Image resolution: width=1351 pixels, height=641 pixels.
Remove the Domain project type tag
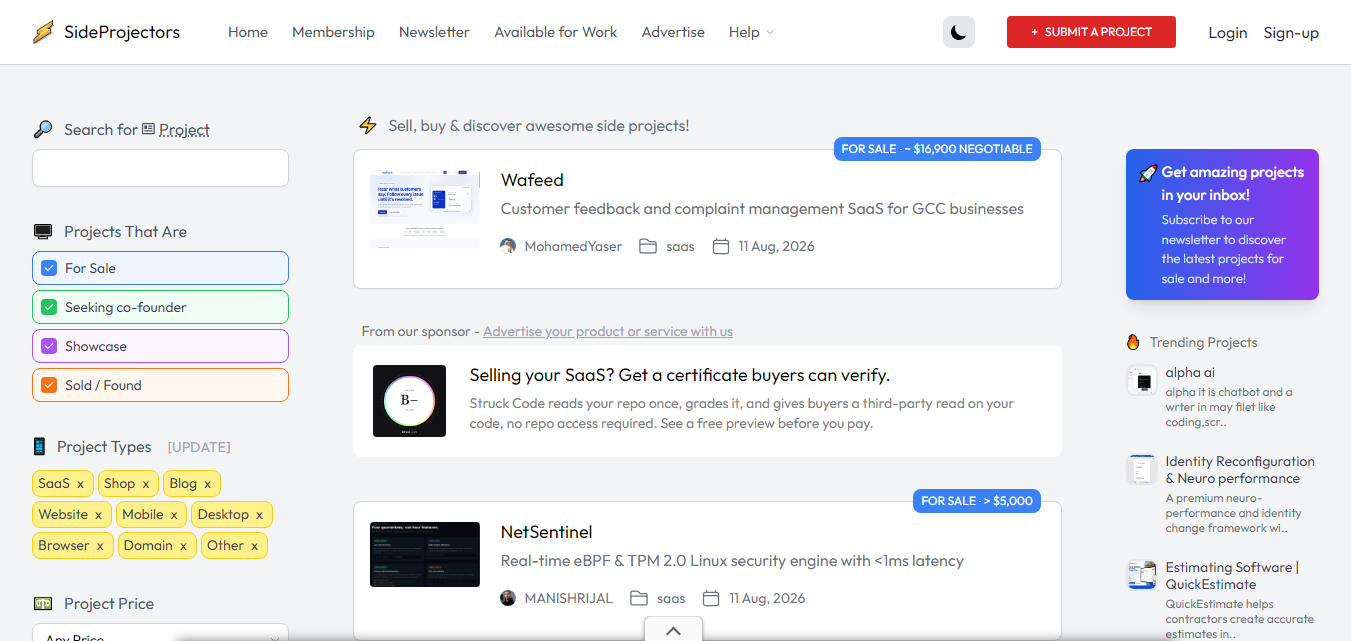click(x=183, y=546)
